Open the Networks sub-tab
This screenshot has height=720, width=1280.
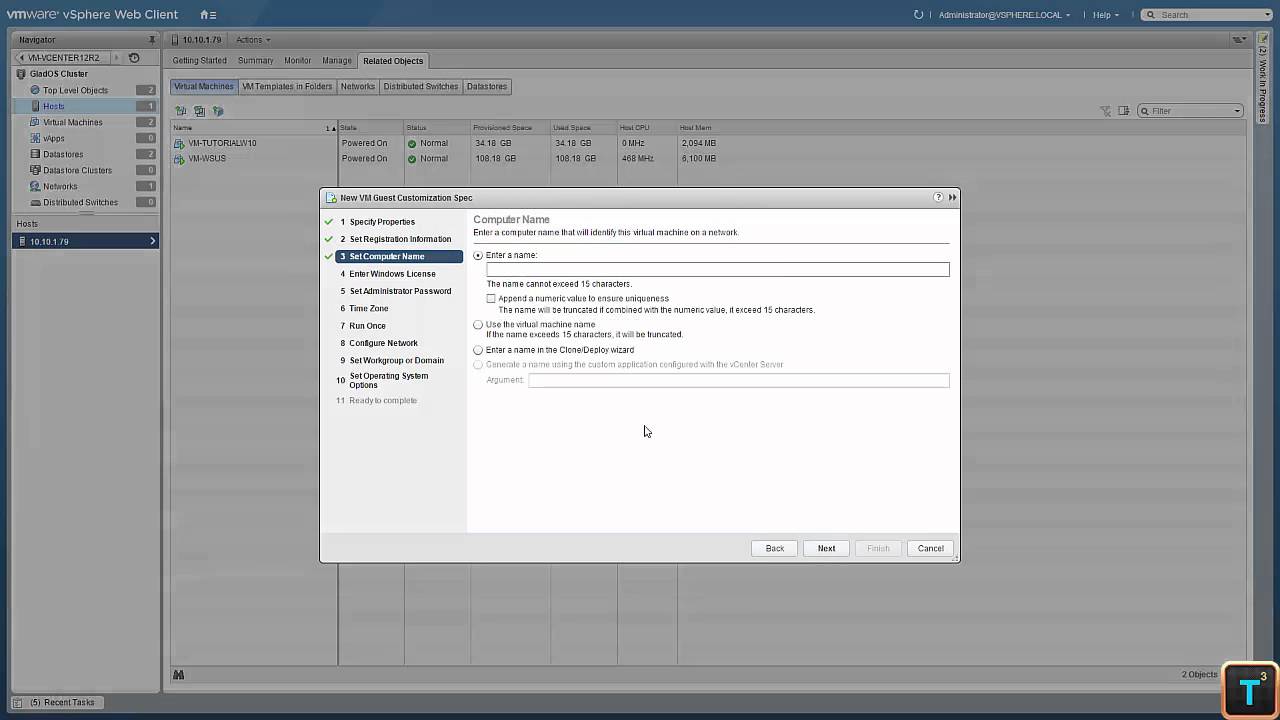[358, 86]
